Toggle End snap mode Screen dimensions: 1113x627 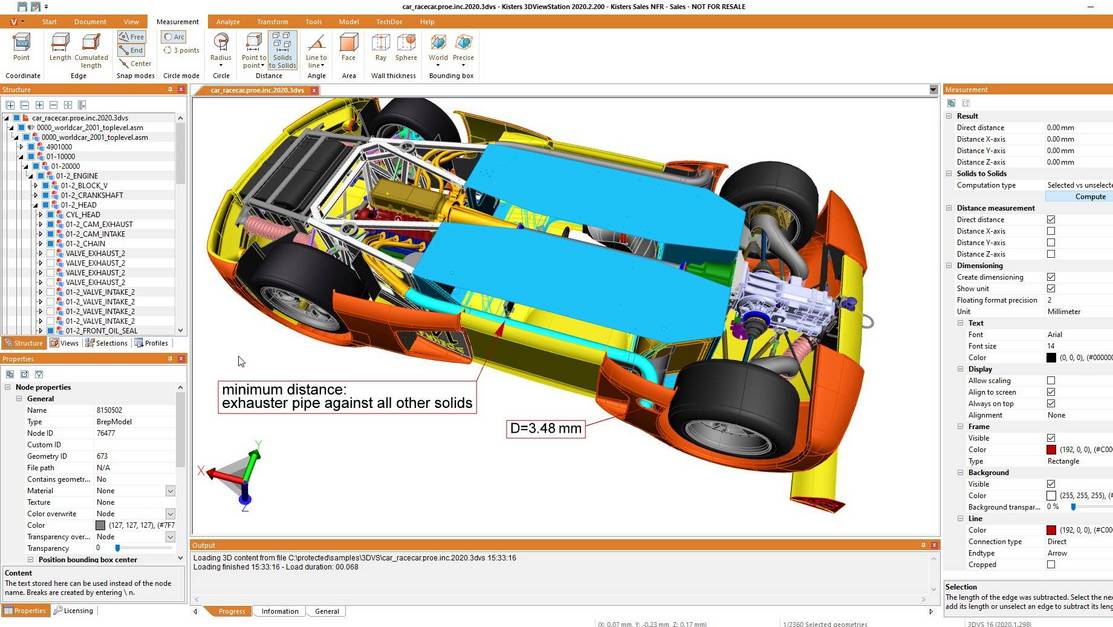click(x=131, y=50)
